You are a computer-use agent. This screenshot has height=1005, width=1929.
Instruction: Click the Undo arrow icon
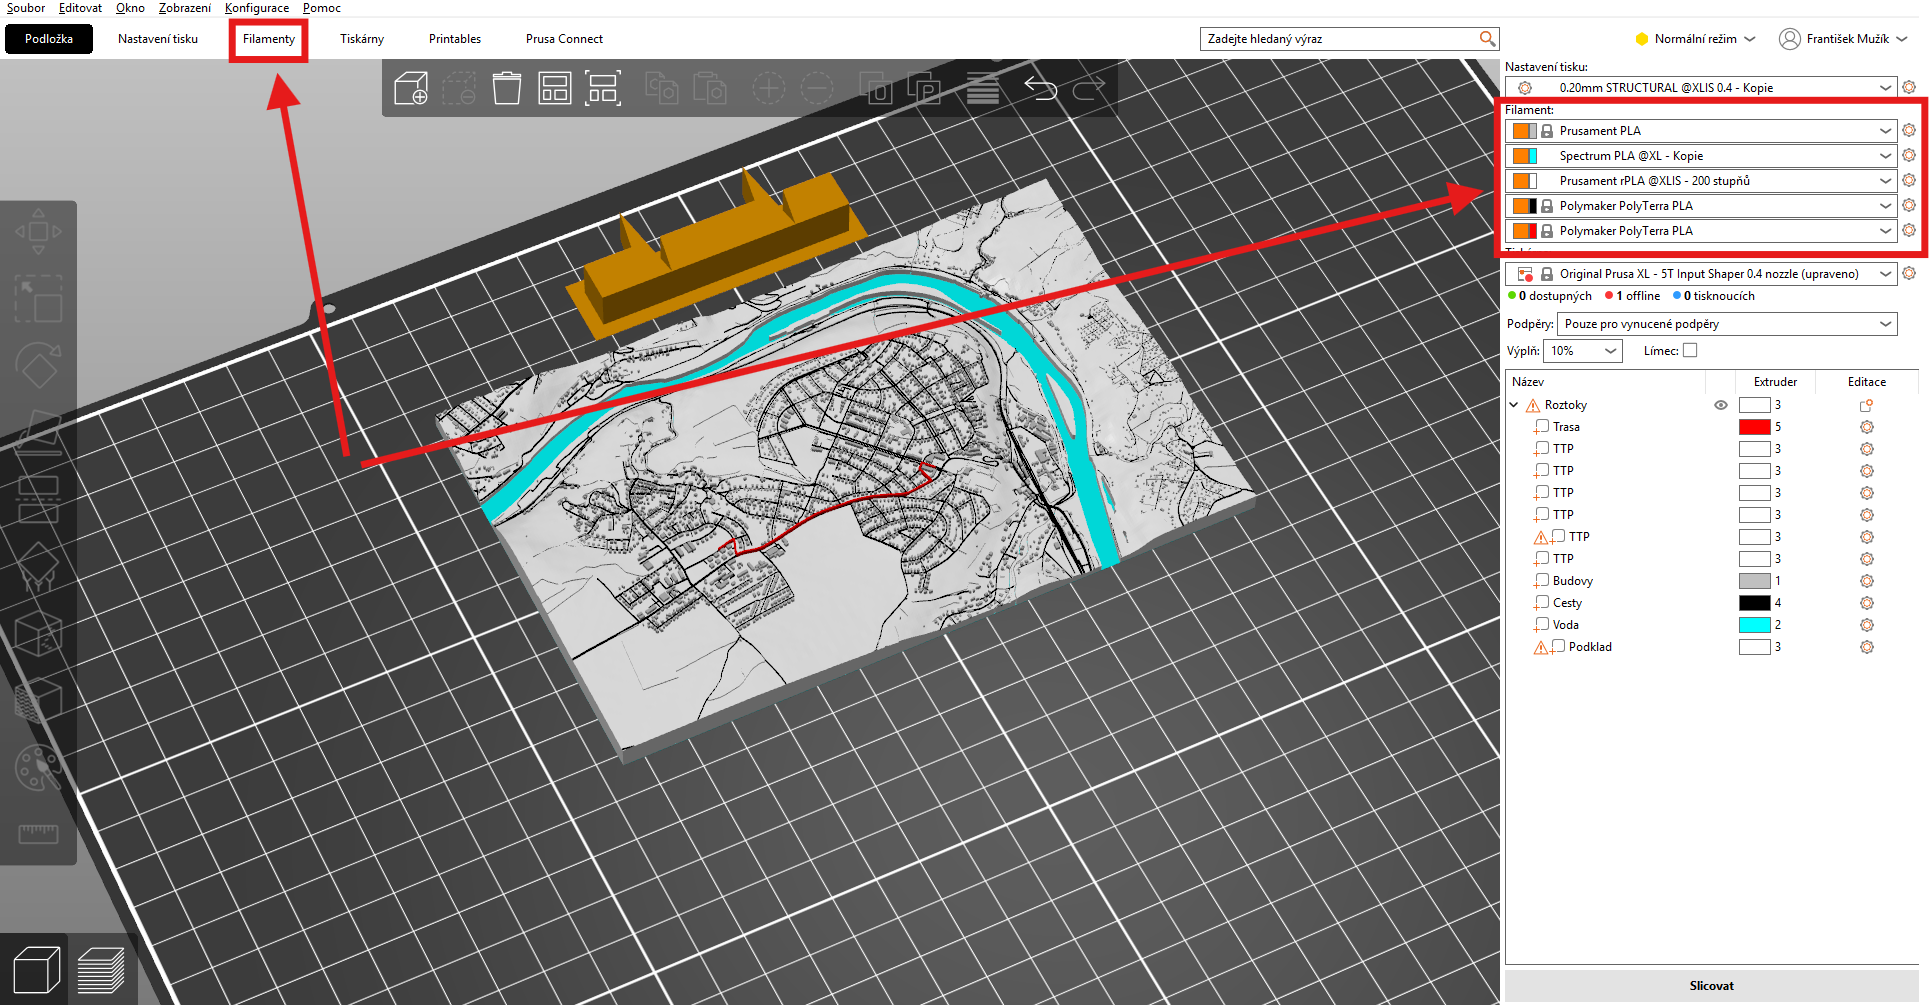point(1040,88)
